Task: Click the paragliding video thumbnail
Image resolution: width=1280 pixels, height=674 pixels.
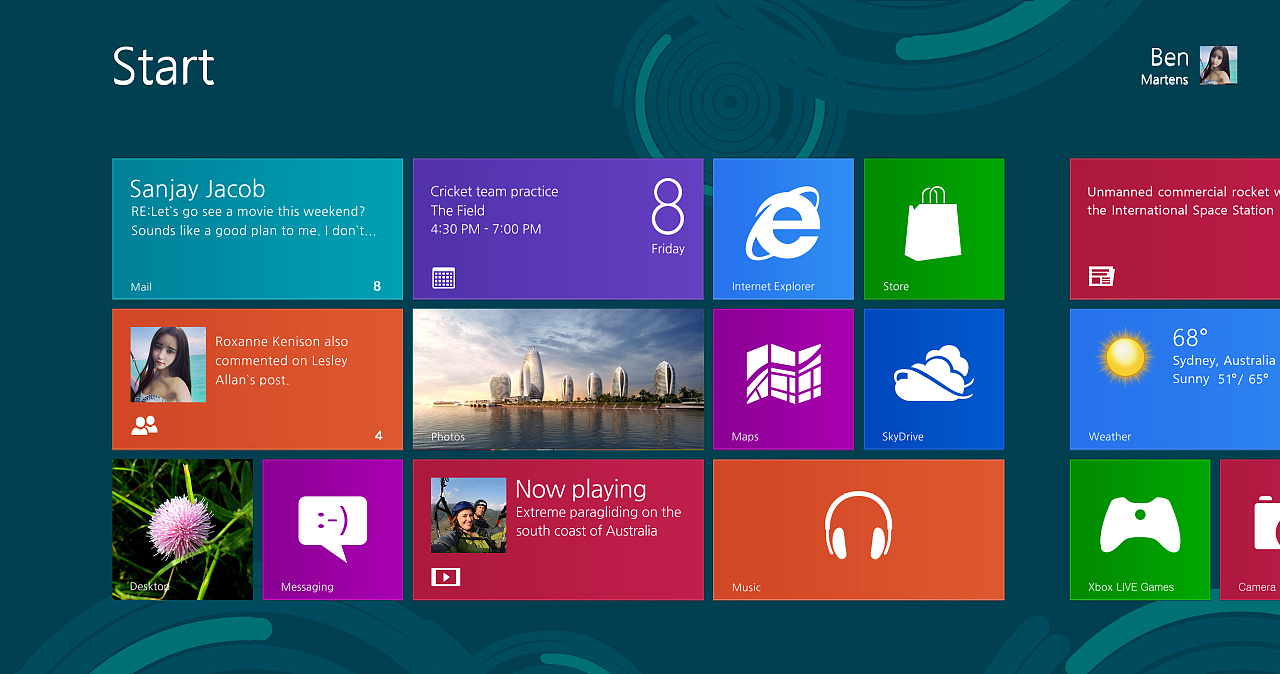Action: pos(468,515)
